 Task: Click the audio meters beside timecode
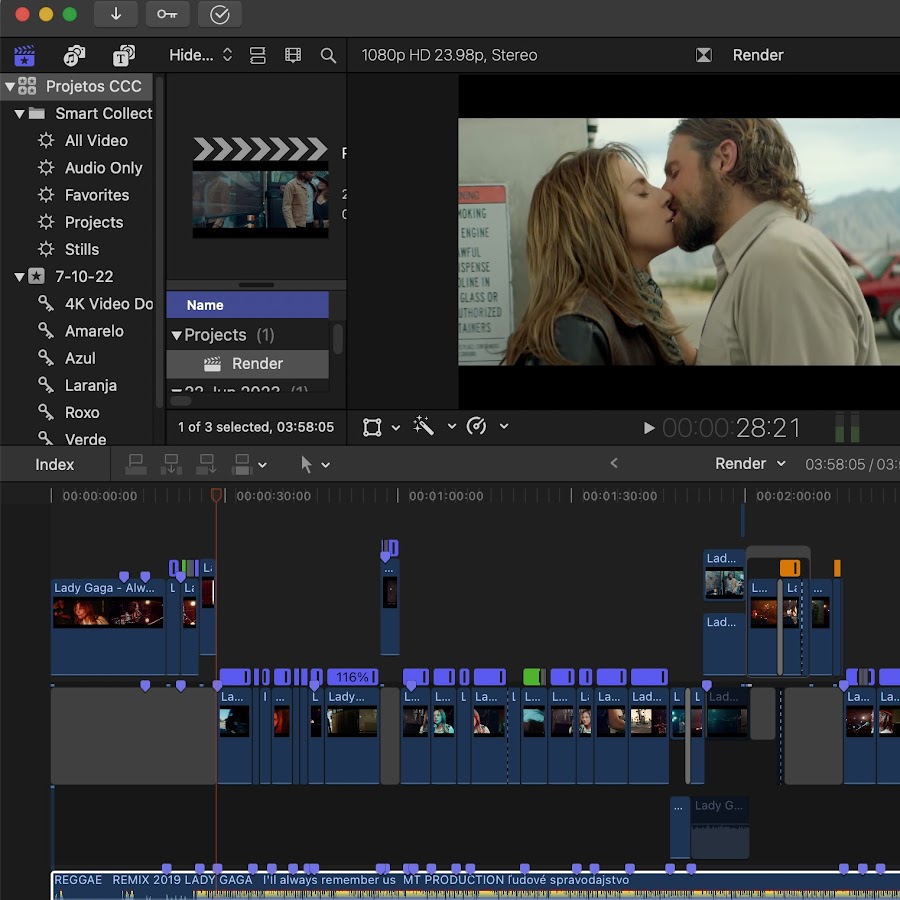pyautogui.click(x=847, y=427)
